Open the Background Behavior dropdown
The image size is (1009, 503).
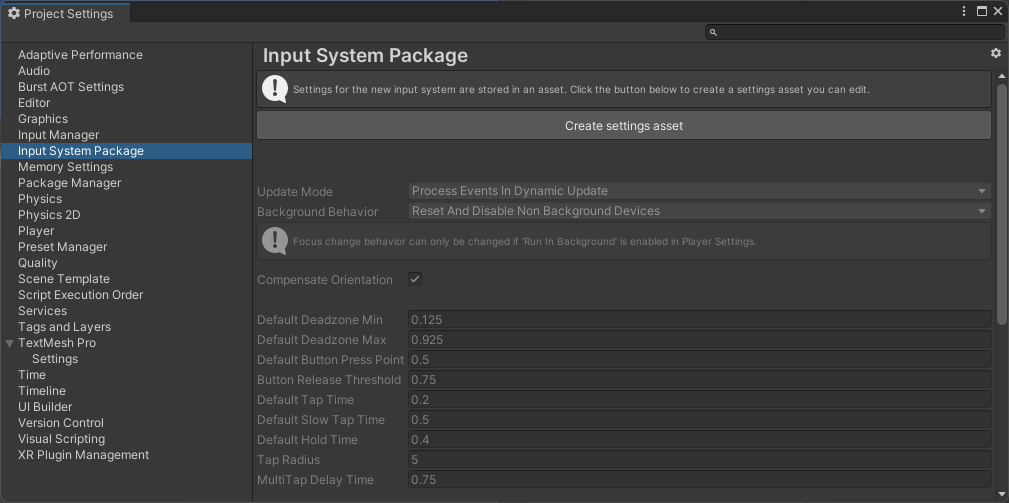[699, 211]
